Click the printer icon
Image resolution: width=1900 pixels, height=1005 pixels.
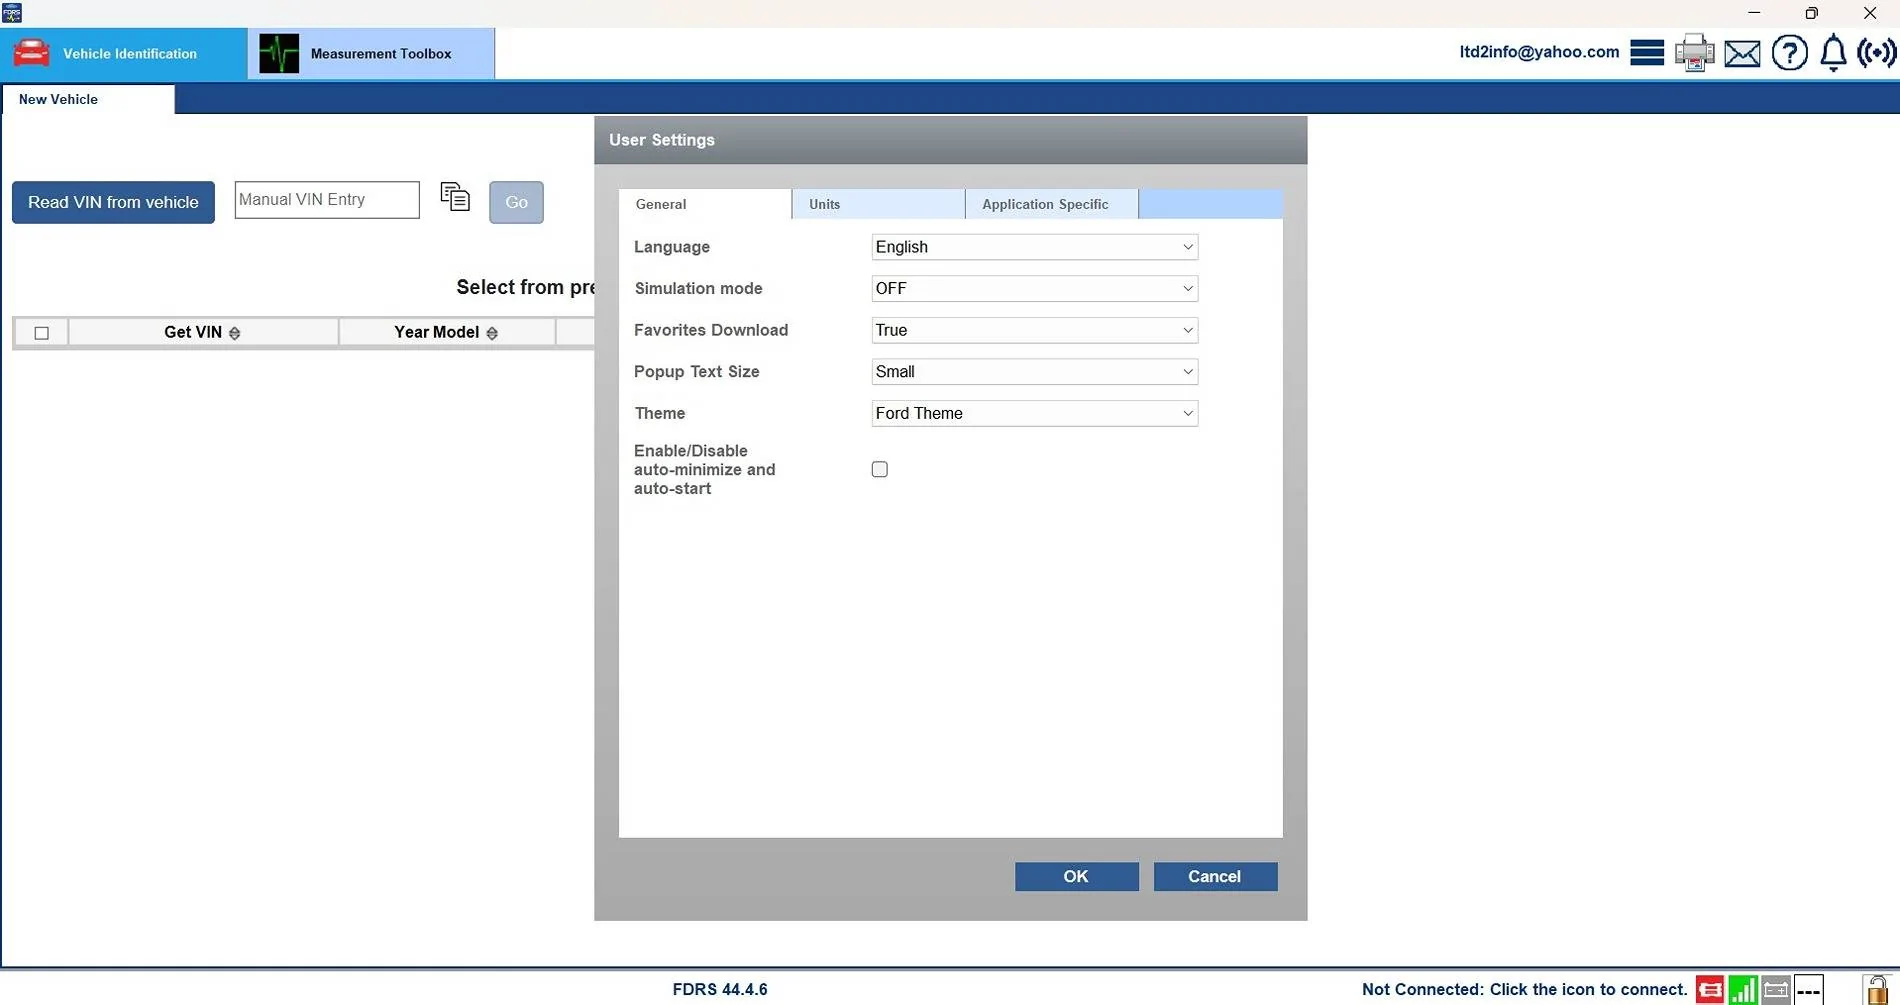coord(1694,52)
